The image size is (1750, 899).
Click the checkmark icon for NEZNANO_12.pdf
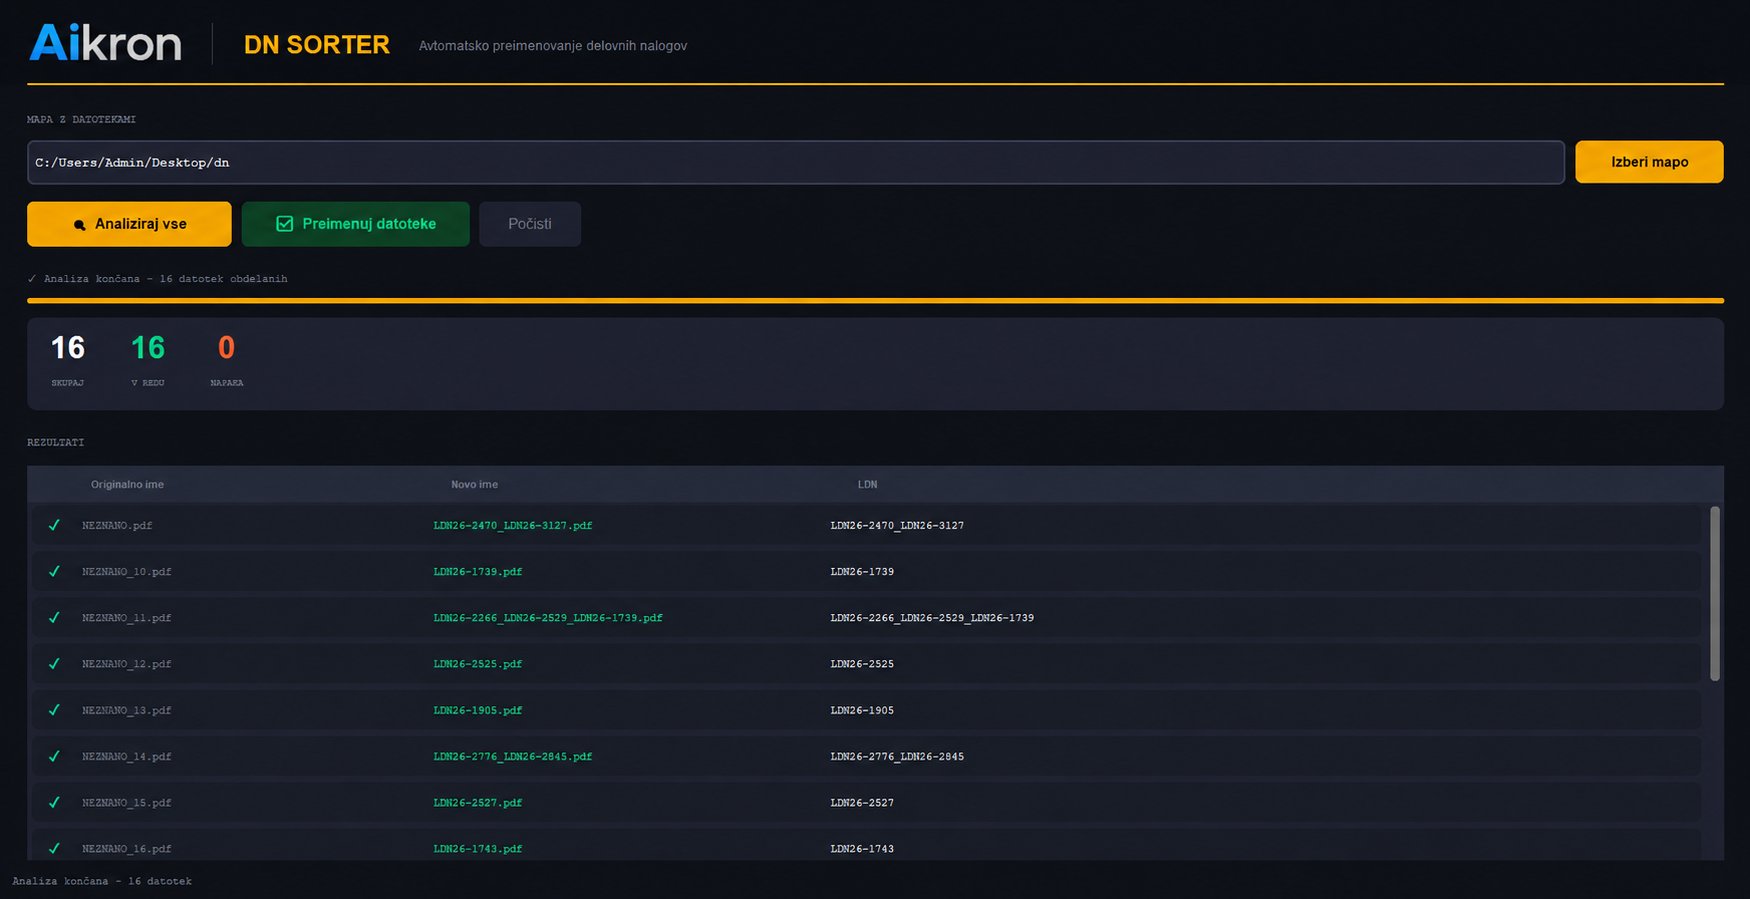54,663
